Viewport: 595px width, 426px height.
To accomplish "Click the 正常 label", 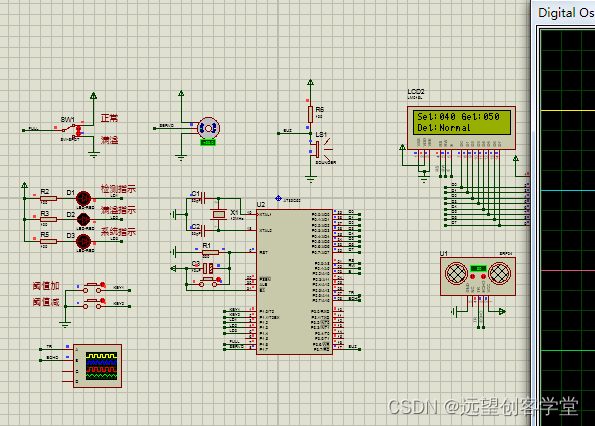I will (x=109, y=118).
